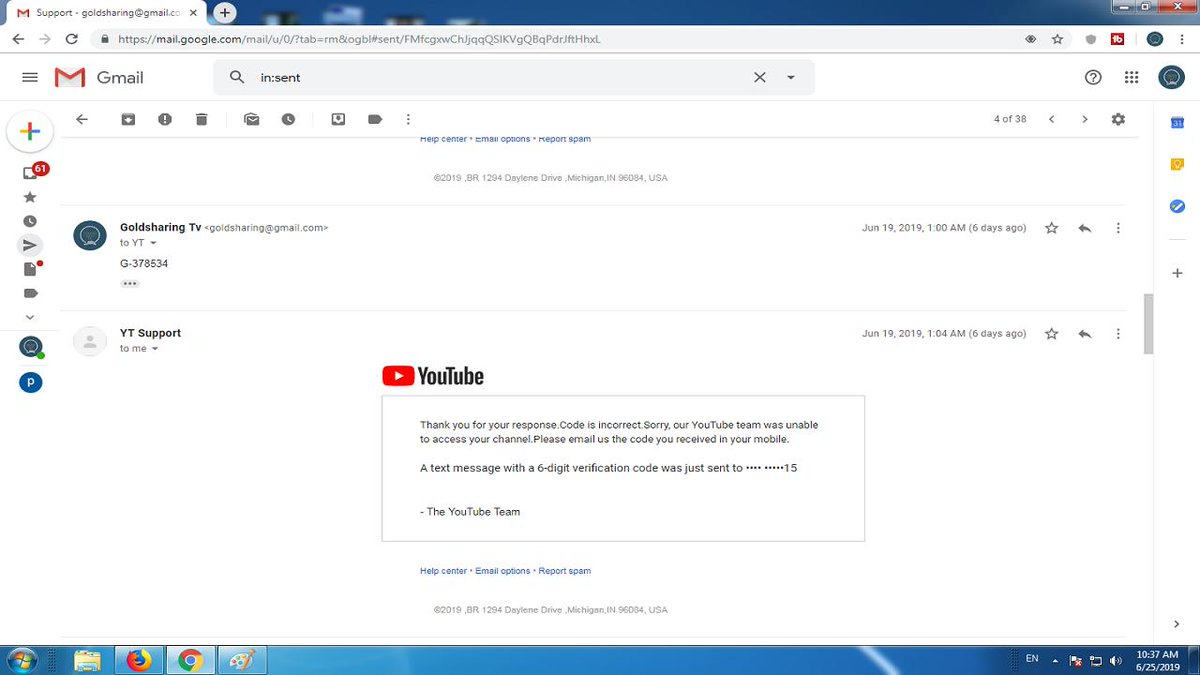The width and height of the screenshot is (1200, 675).
Task: Open a new browser tab
Action: [225, 13]
